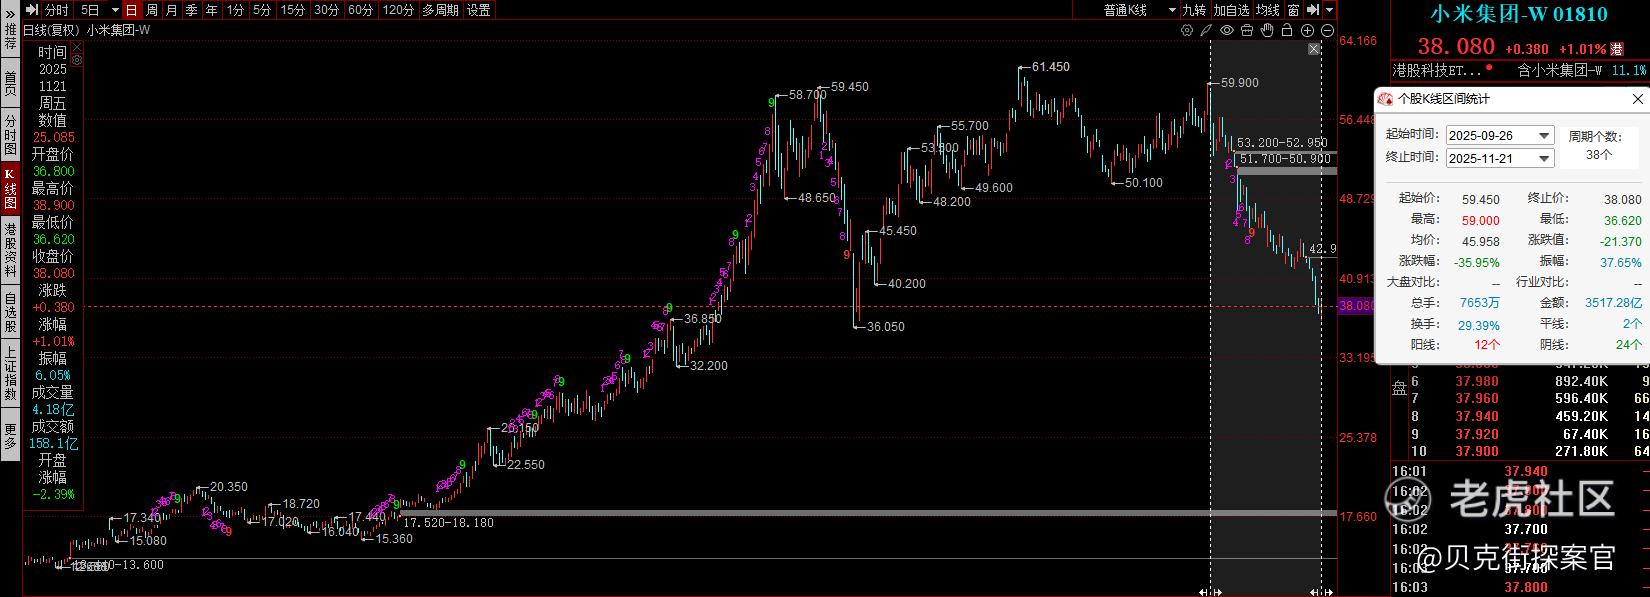Close the shaded interval selection overlay
The height and width of the screenshot is (597, 1650).
tap(1314, 49)
